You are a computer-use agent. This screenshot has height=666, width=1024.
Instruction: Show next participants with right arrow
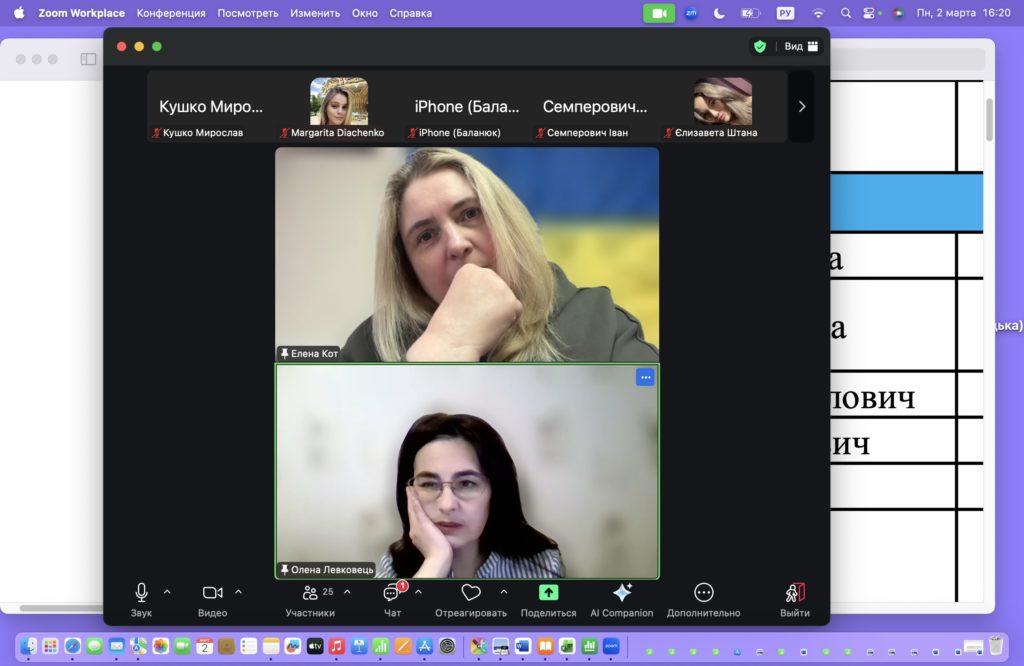pos(801,107)
